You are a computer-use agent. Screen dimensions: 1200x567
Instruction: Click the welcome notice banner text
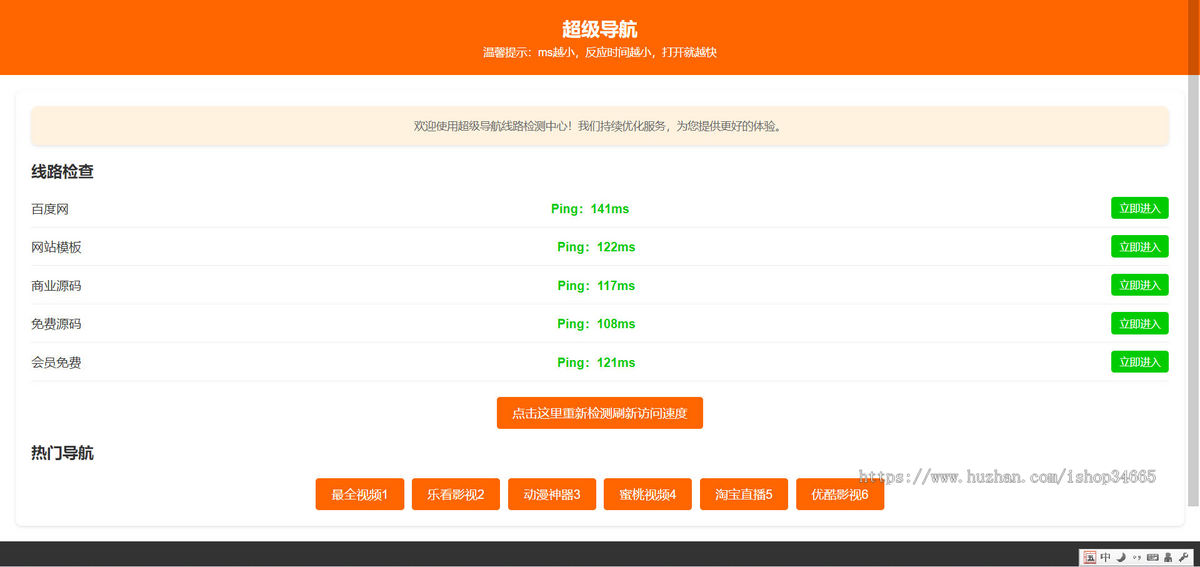point(600,126)
